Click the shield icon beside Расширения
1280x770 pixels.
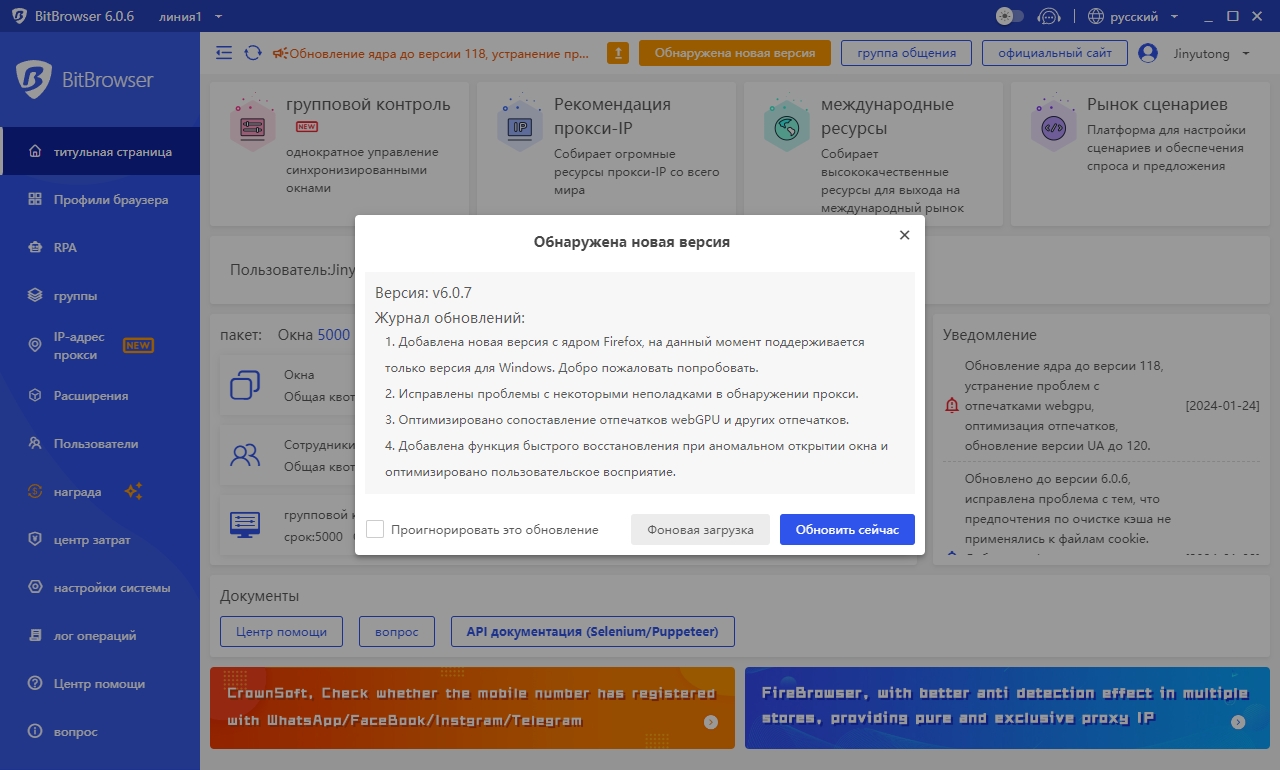click(35, 396)
